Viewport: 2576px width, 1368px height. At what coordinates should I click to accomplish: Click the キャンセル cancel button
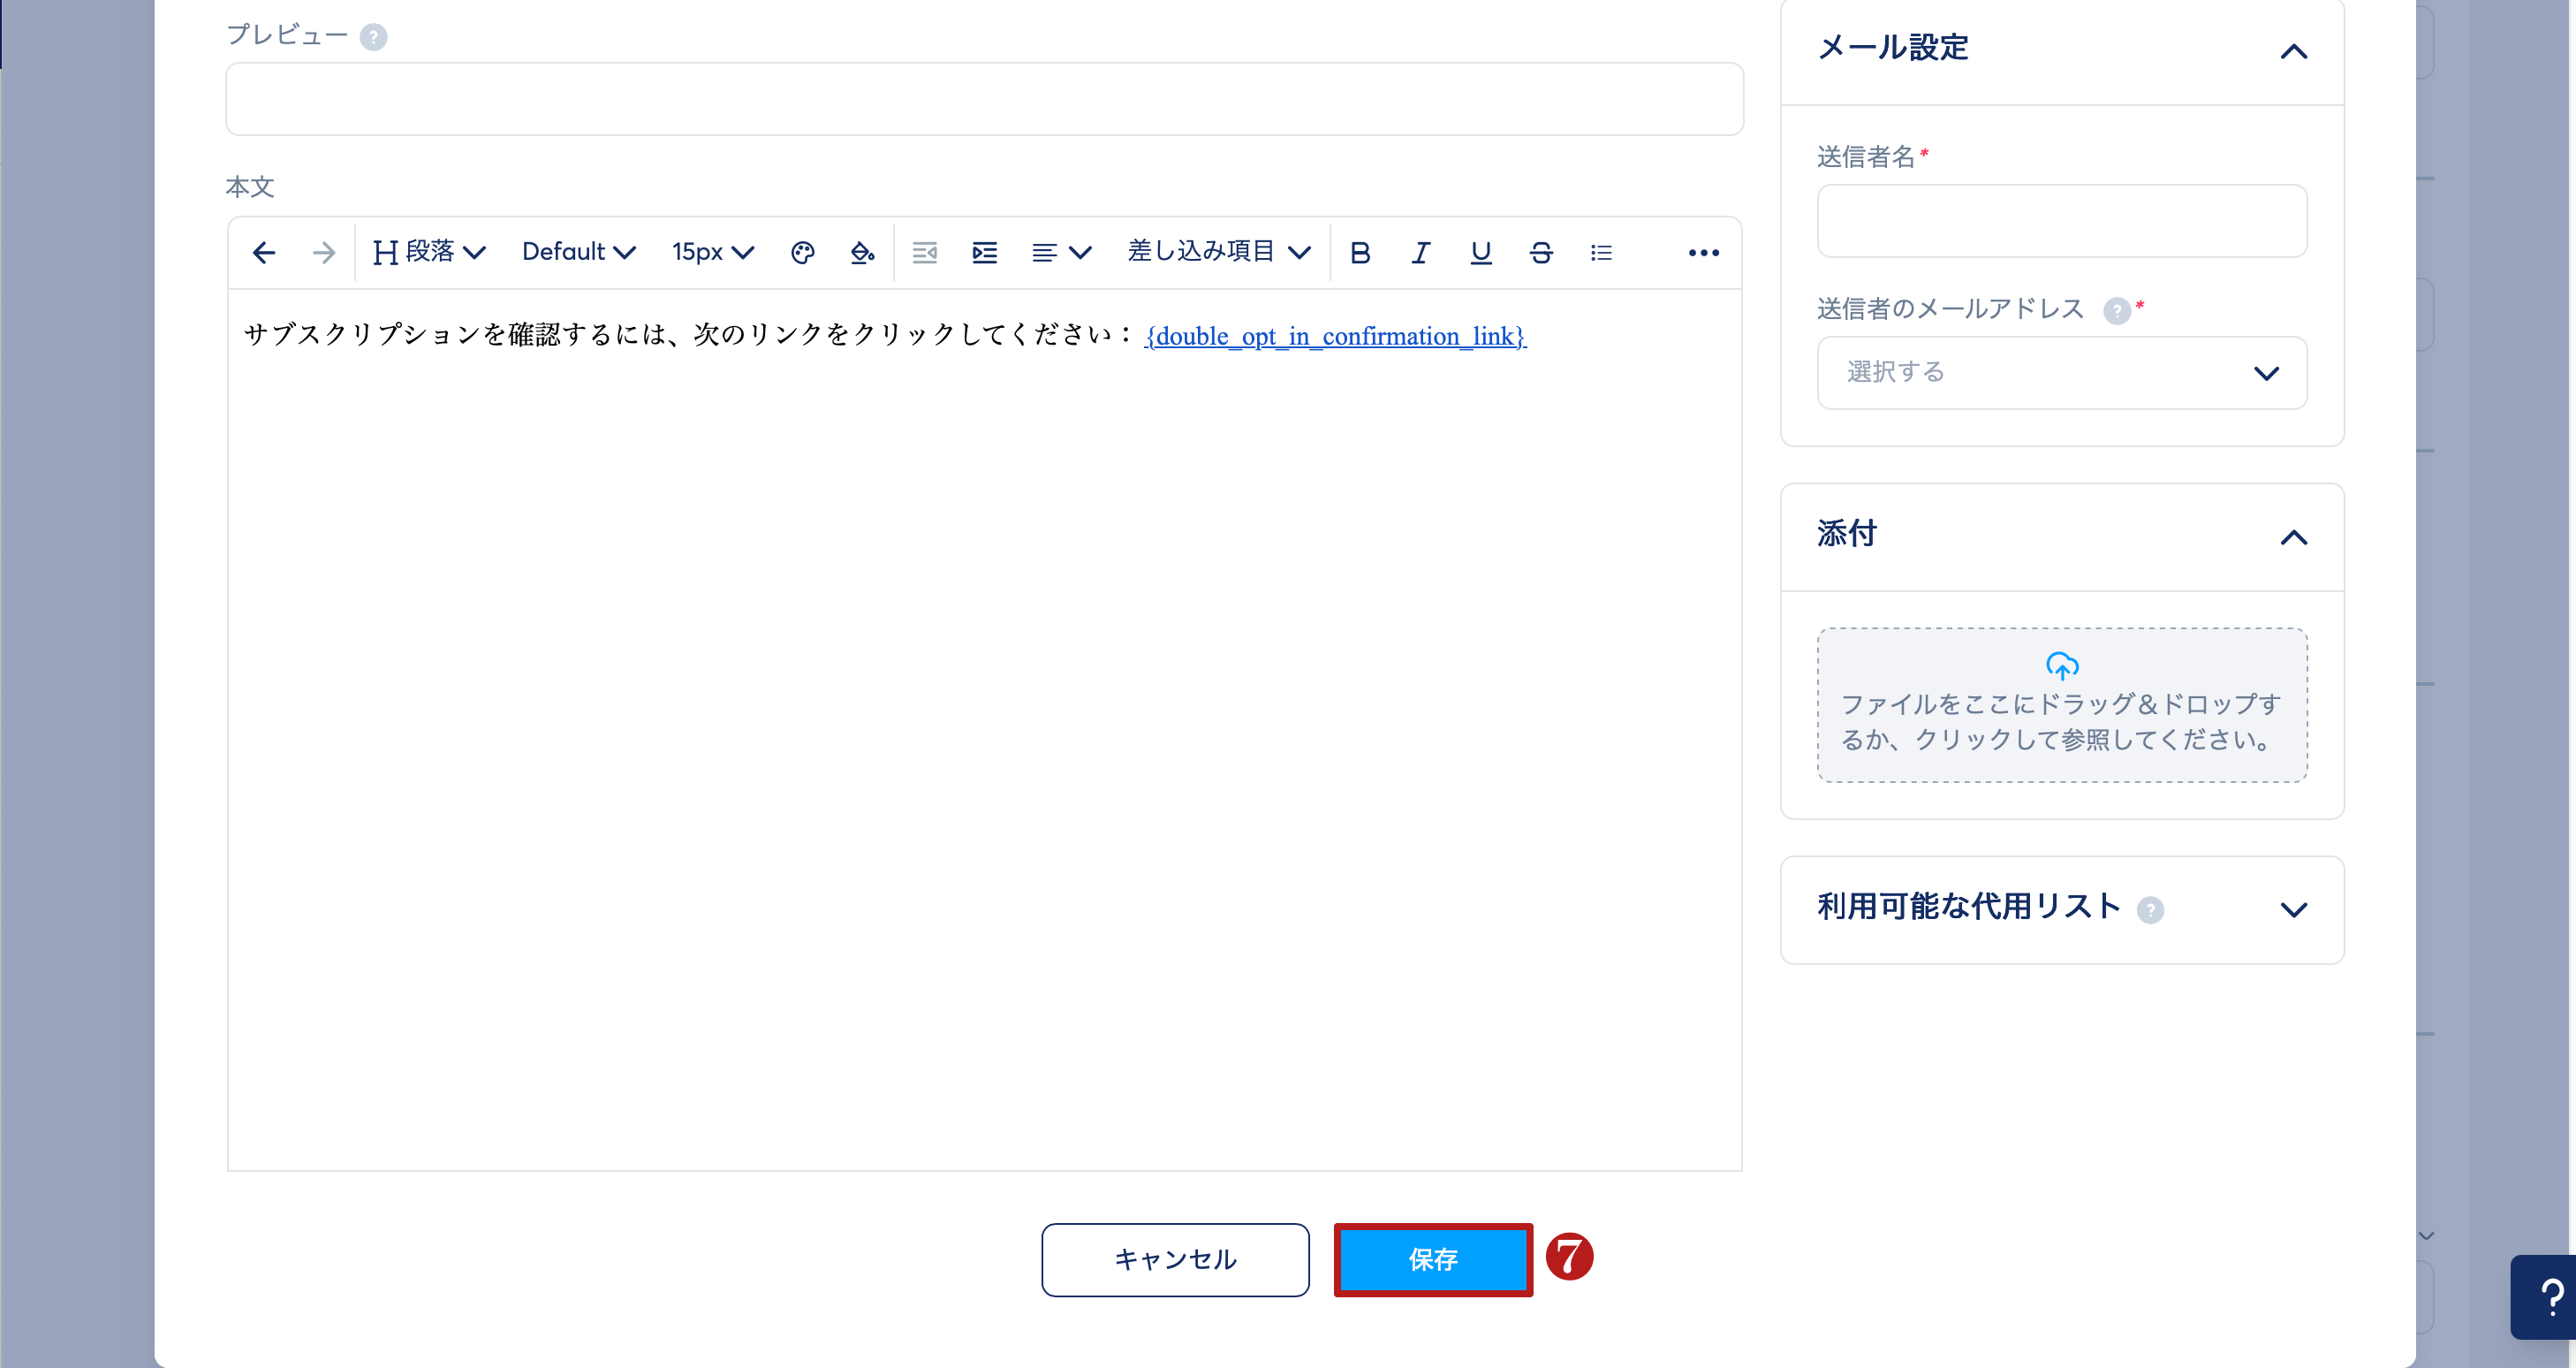pyautogui.click(x=1175, y=1259)
